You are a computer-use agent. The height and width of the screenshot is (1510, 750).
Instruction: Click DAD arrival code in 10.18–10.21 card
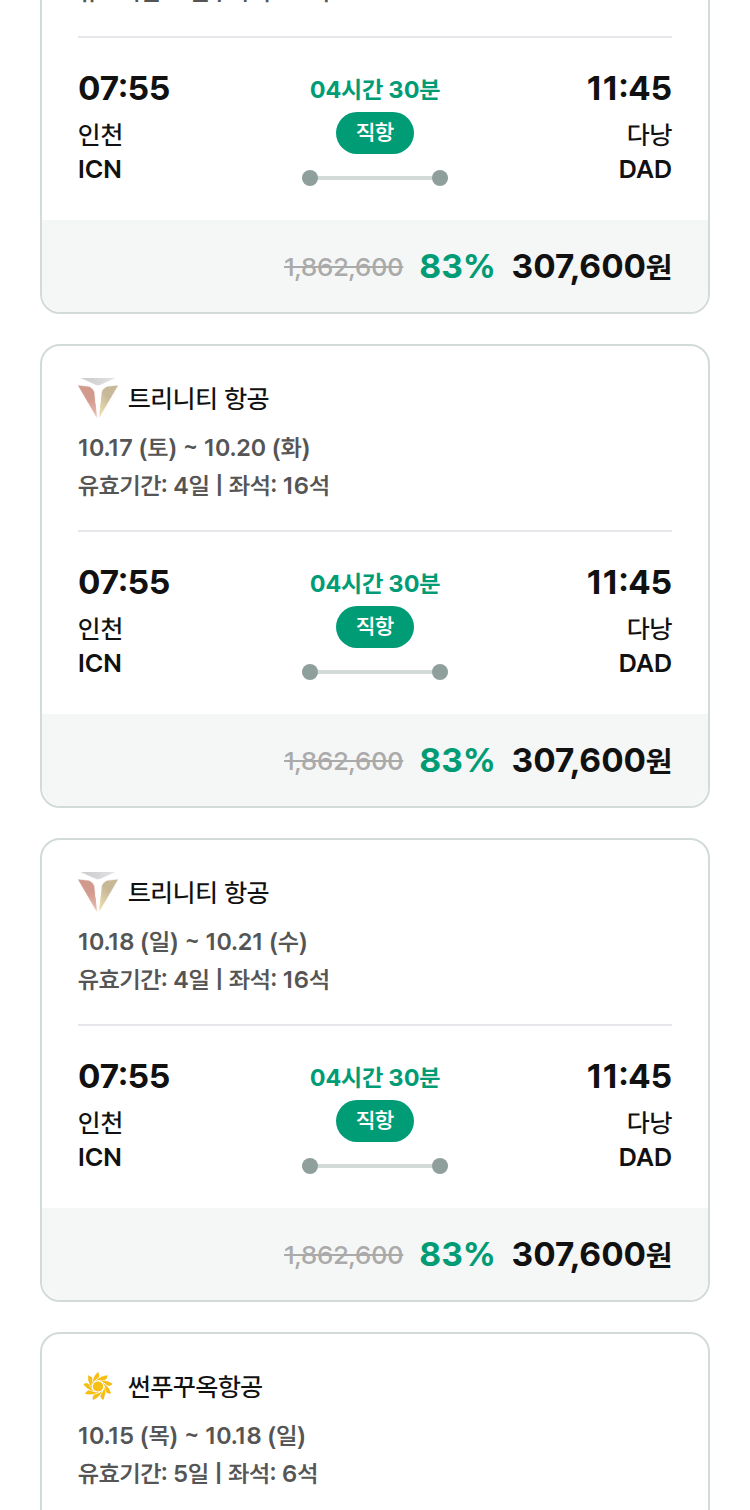click(645, 1158)
